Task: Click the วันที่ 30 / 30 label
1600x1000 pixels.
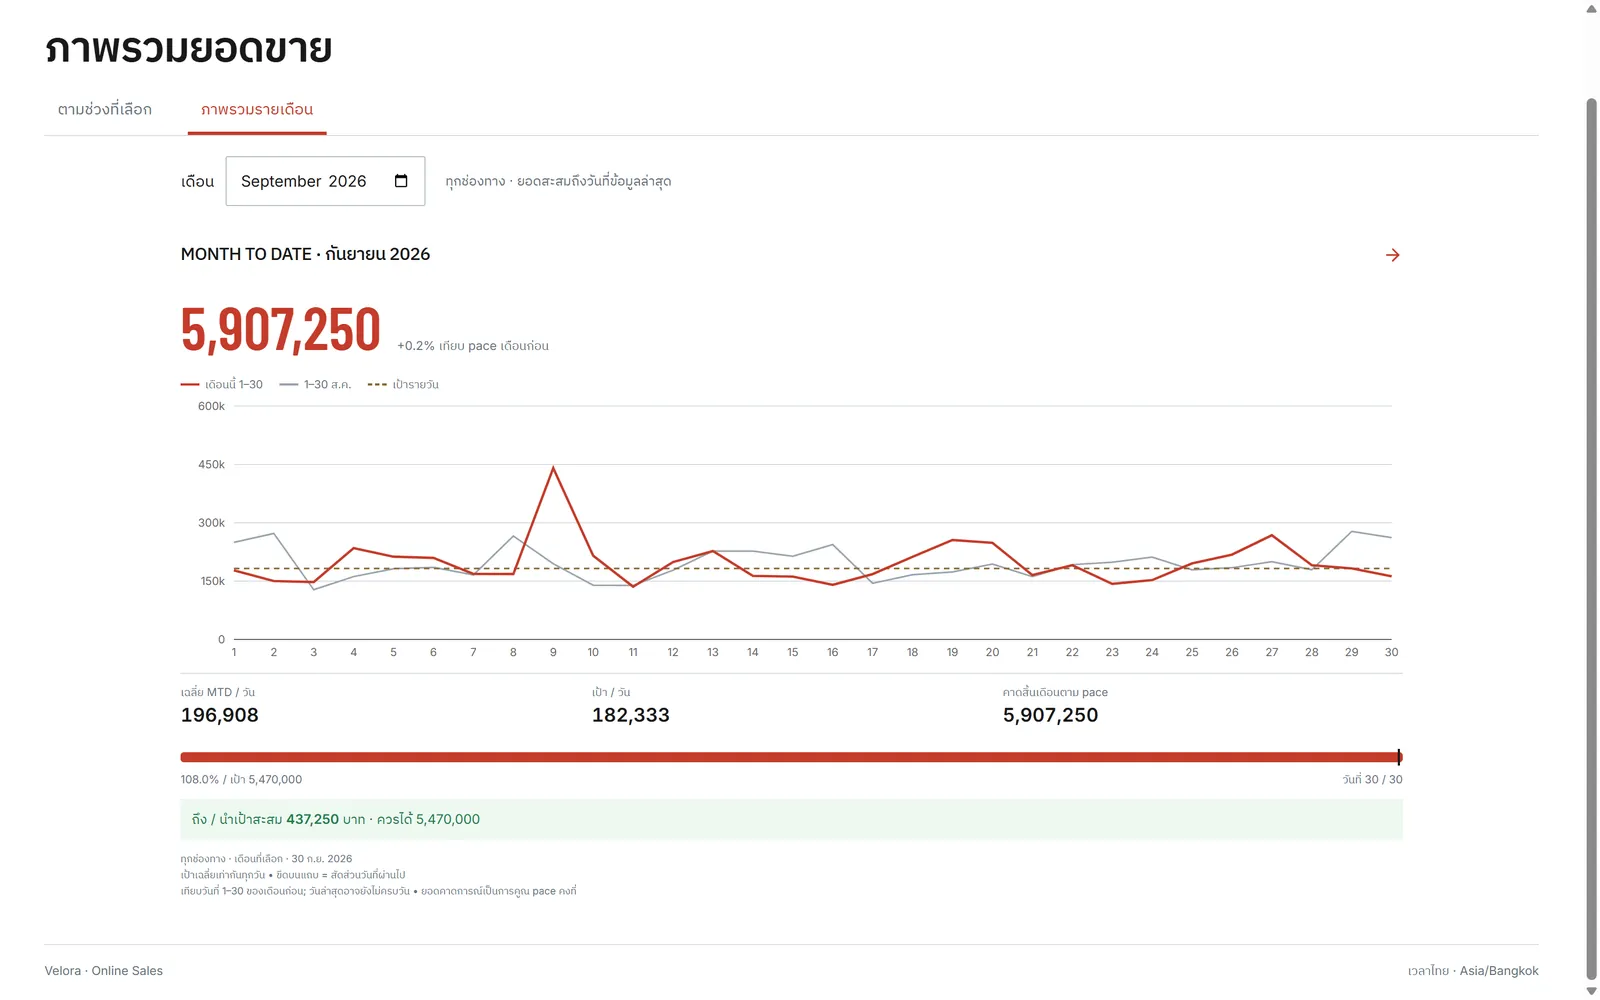Action: coord(1372,779)
